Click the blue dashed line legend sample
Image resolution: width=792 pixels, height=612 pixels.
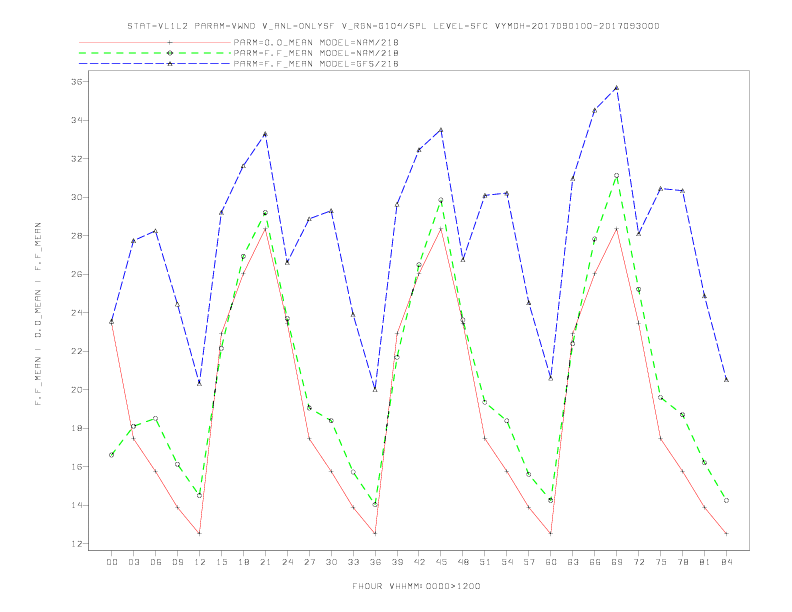(x=155, y=64)
